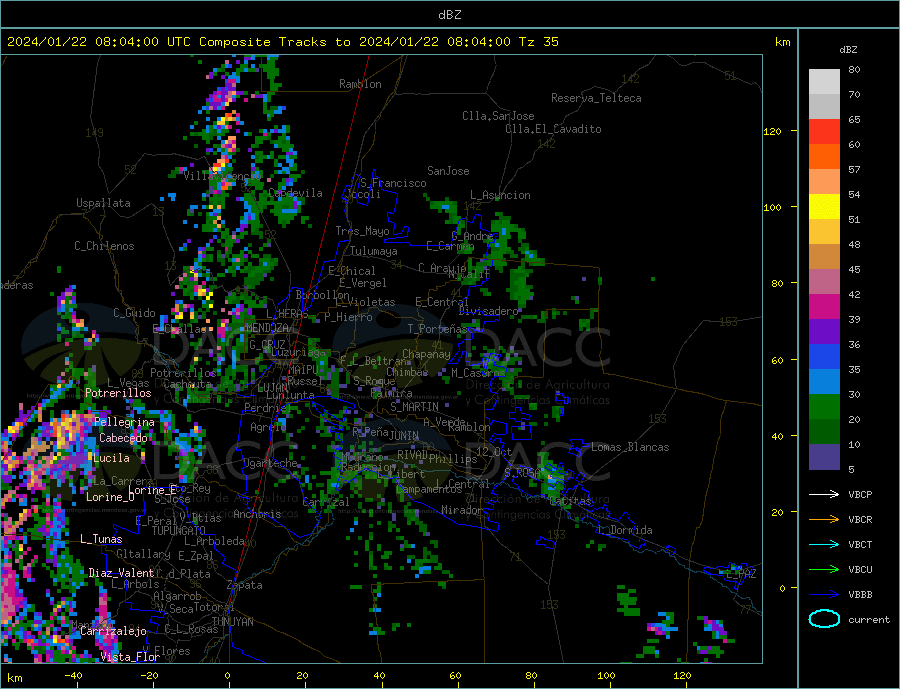Click the Diaz_Valent label
This screenshot has height=689, width=900.
pos(121,573)
